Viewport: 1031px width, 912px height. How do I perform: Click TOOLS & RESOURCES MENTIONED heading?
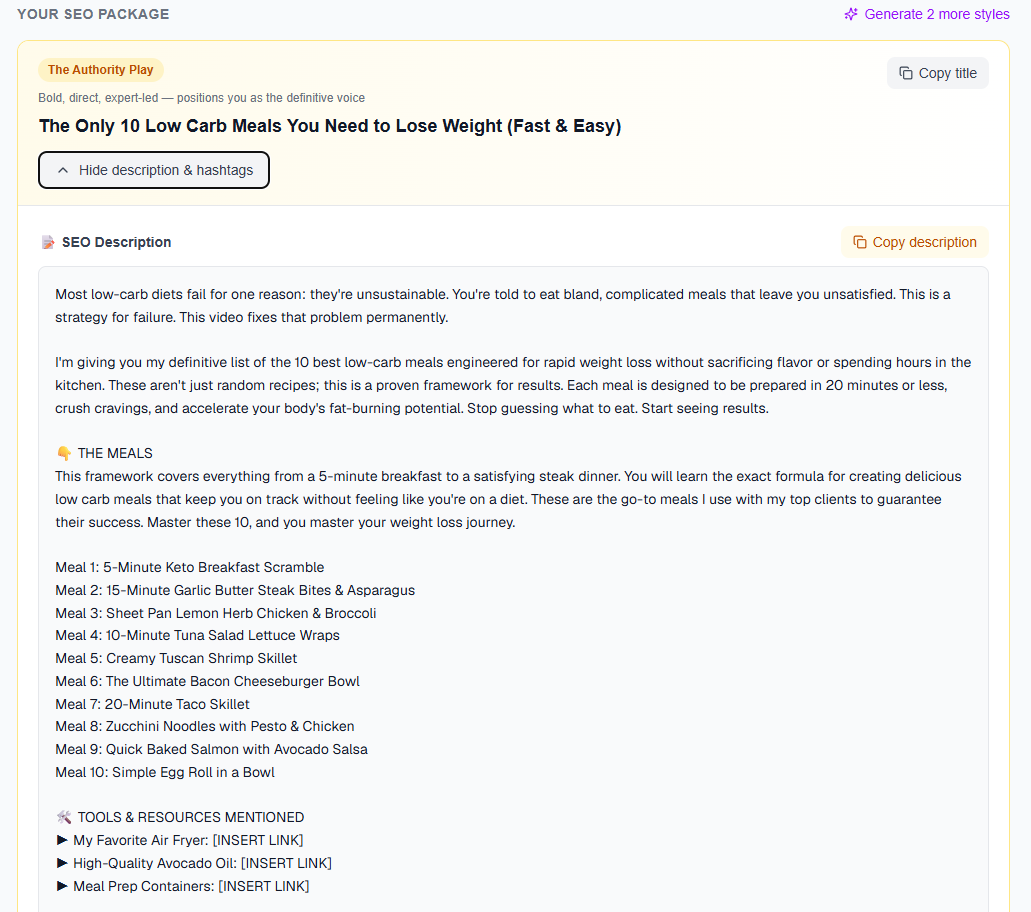coord(191,817)
